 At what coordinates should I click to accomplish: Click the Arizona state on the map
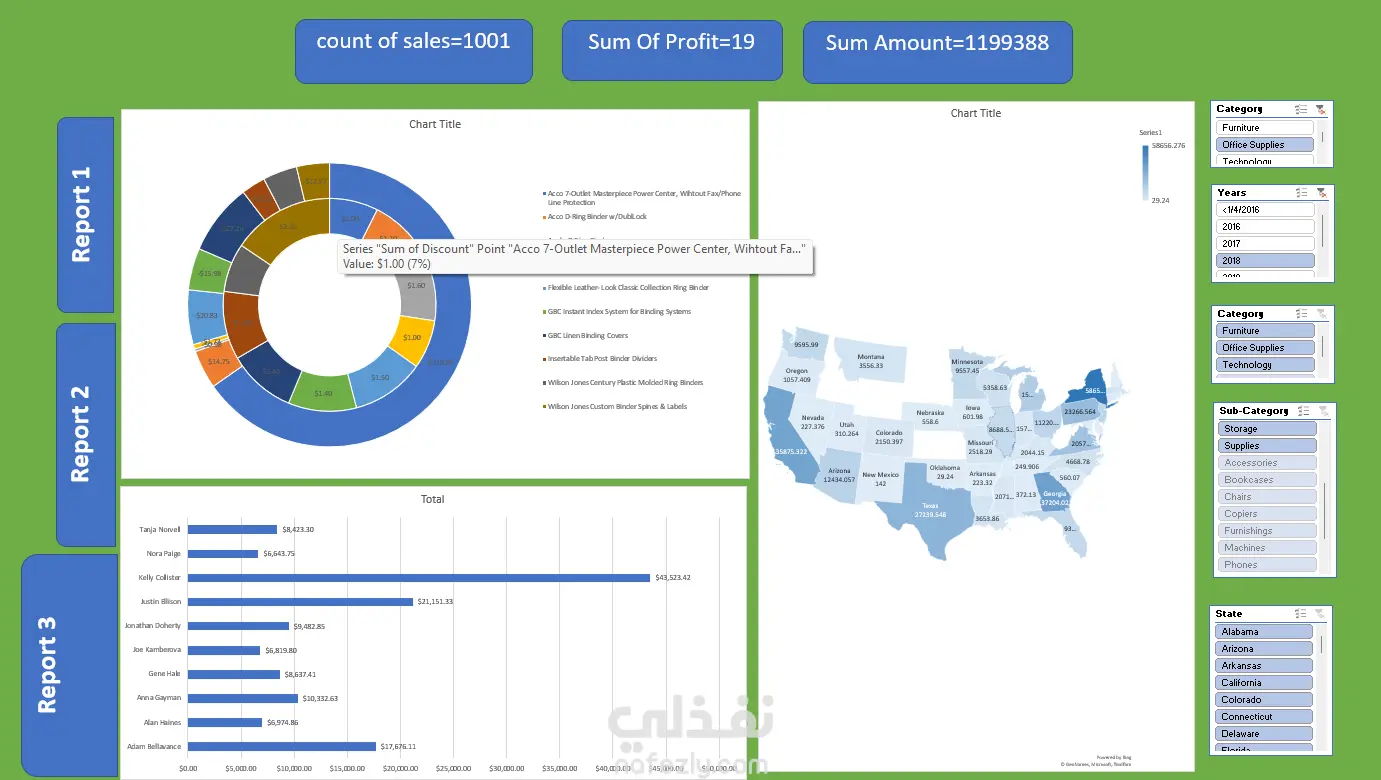coord(838,475)
